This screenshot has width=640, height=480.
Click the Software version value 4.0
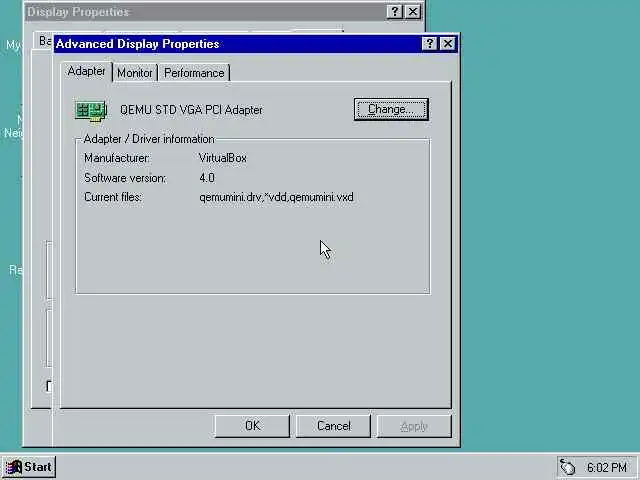pos(207,178)
